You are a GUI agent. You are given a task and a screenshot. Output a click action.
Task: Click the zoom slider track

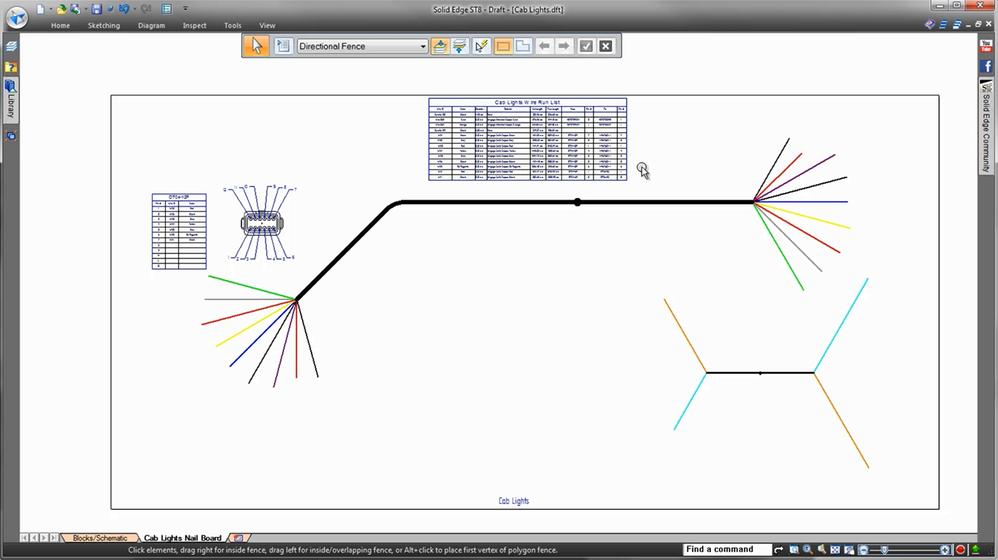tap(904, 549)
